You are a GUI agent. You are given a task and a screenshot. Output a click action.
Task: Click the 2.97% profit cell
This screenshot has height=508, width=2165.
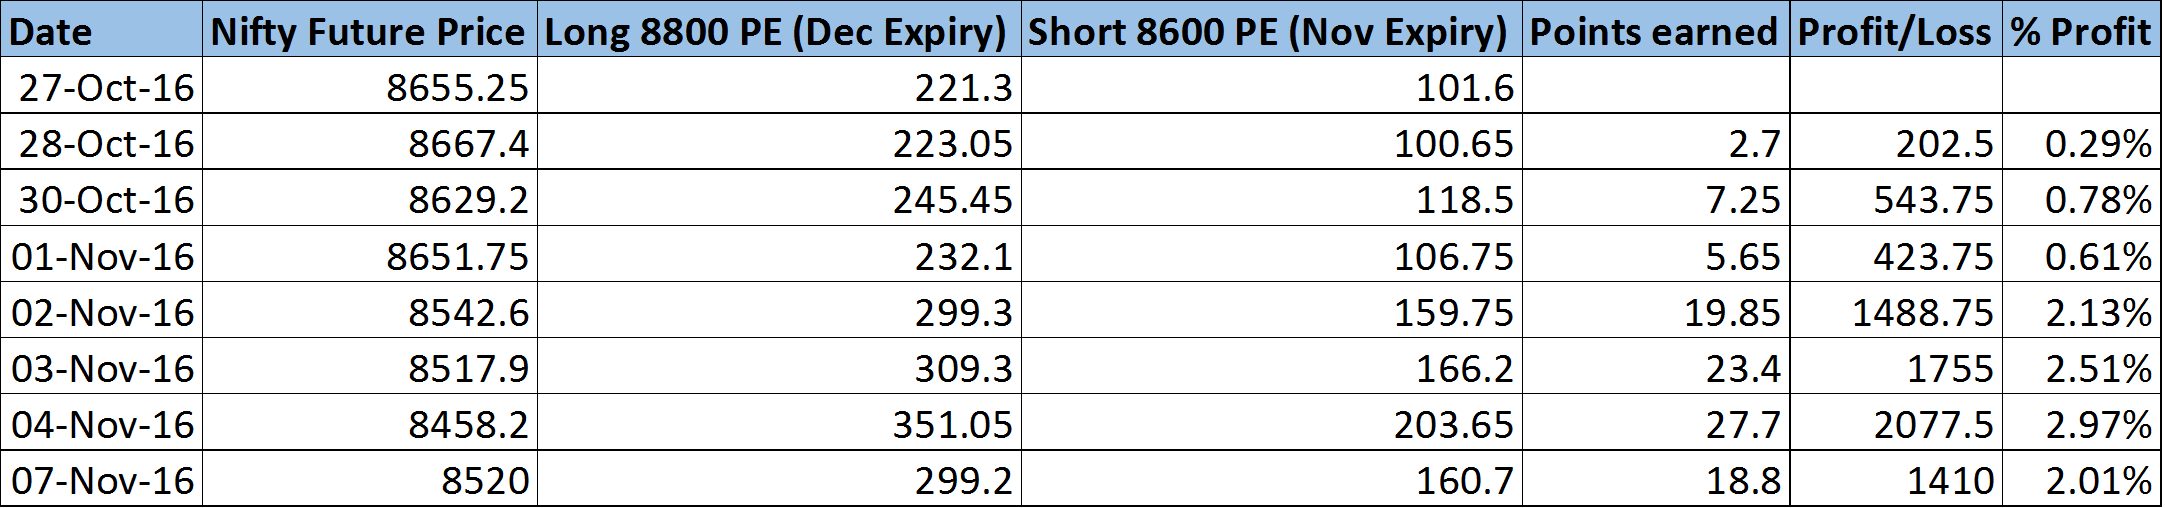pos(2081,422)
